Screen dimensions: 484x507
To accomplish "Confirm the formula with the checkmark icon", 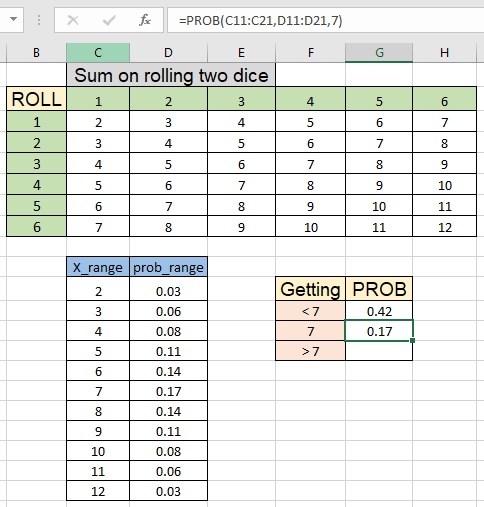I will click(109, 20).
